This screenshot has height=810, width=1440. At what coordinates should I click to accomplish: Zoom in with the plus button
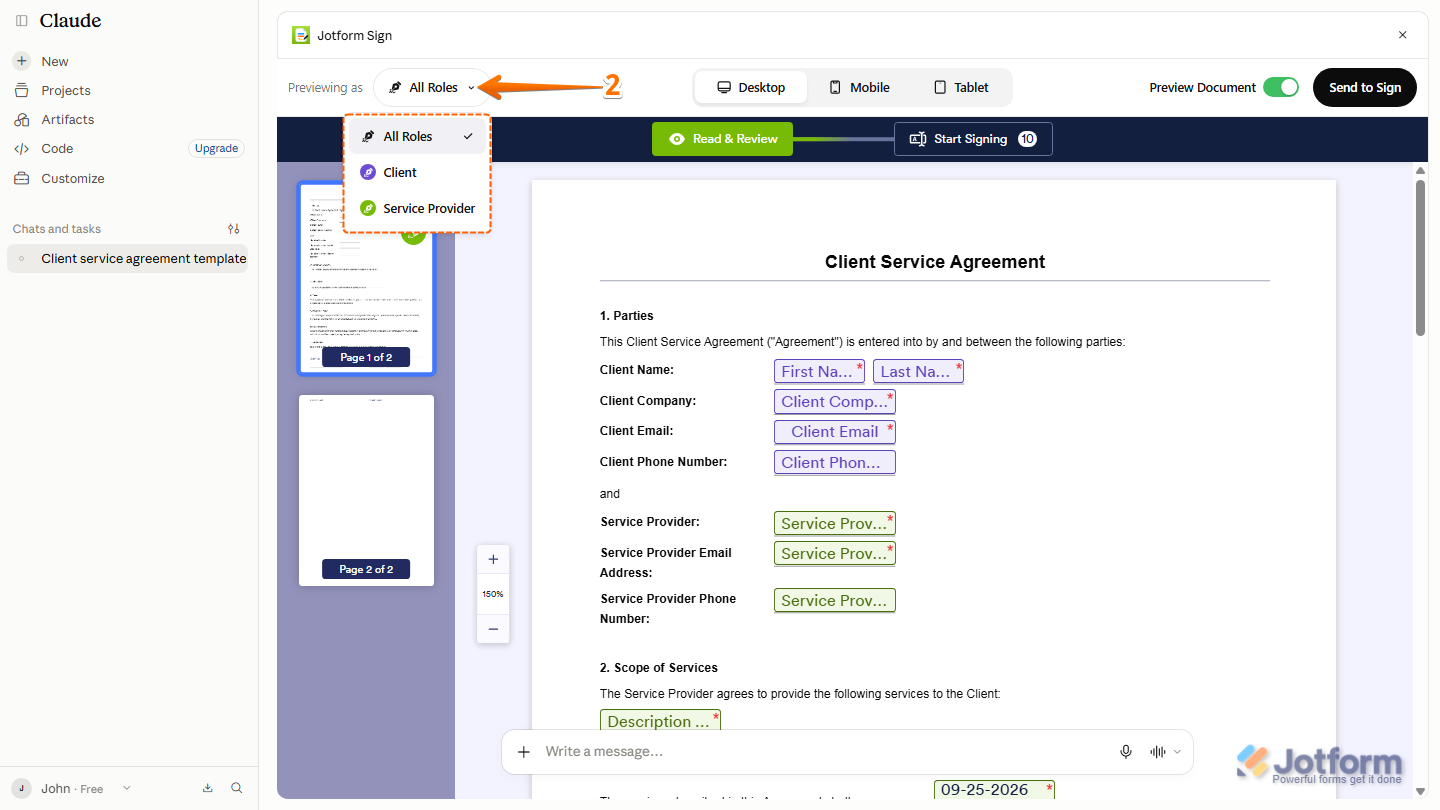493,560
